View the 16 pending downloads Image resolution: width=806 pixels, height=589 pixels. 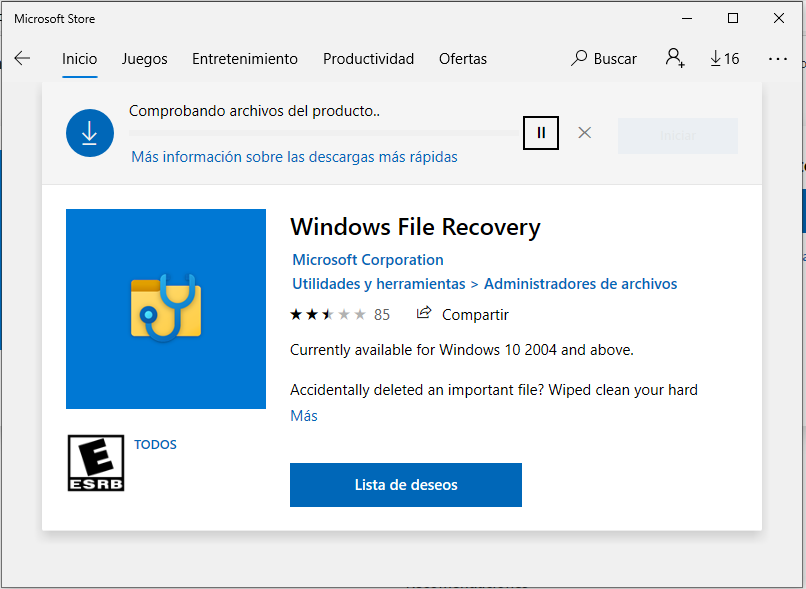pyautogui.click(x=724, y=59)
